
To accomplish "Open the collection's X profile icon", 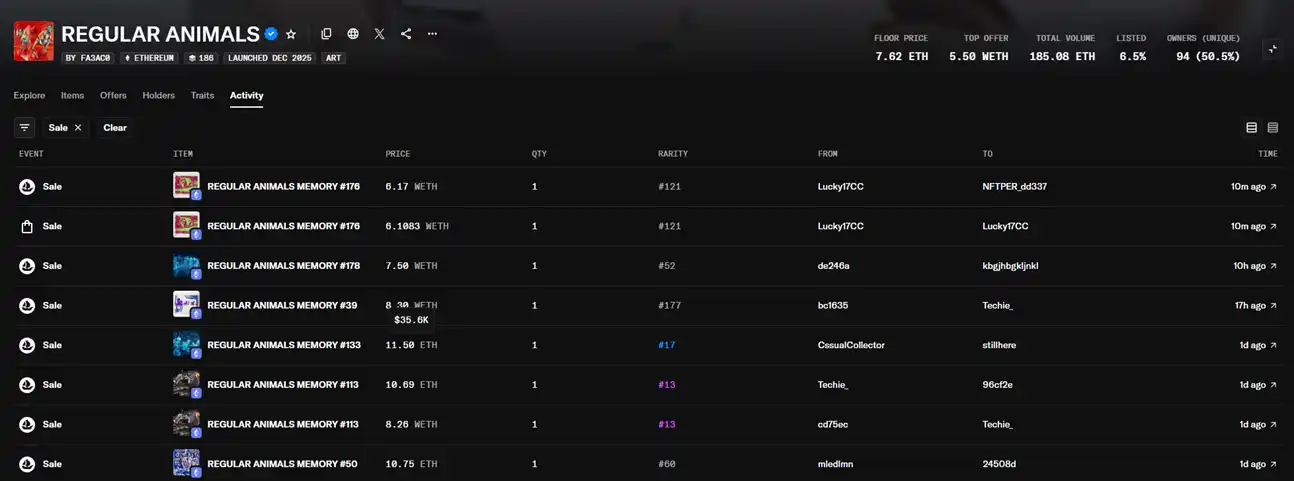I will tap(379, 34).
